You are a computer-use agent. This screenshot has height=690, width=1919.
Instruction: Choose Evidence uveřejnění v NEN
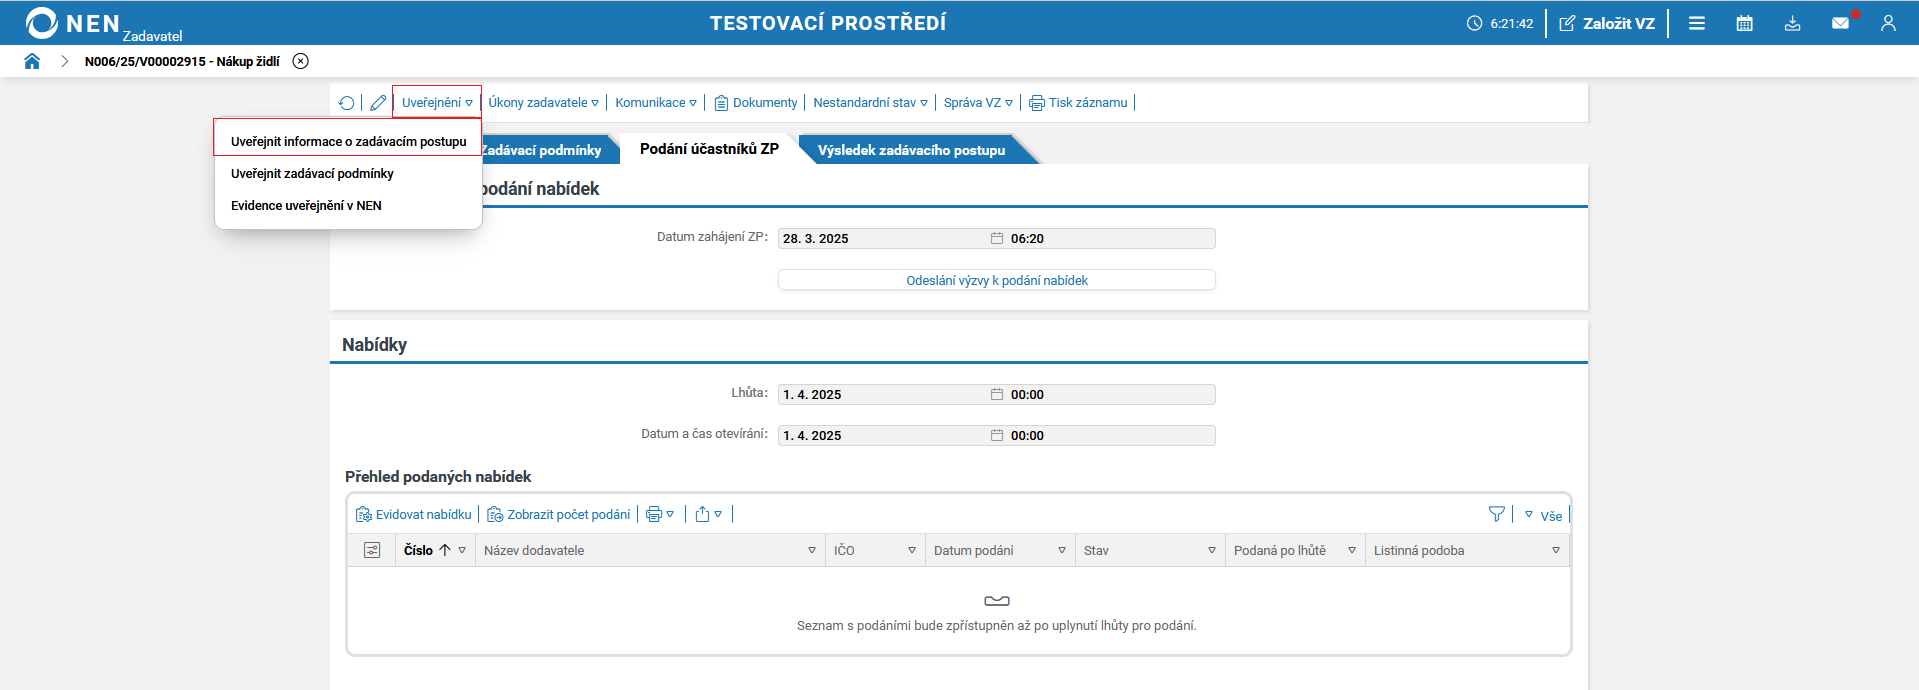(306, 206)
